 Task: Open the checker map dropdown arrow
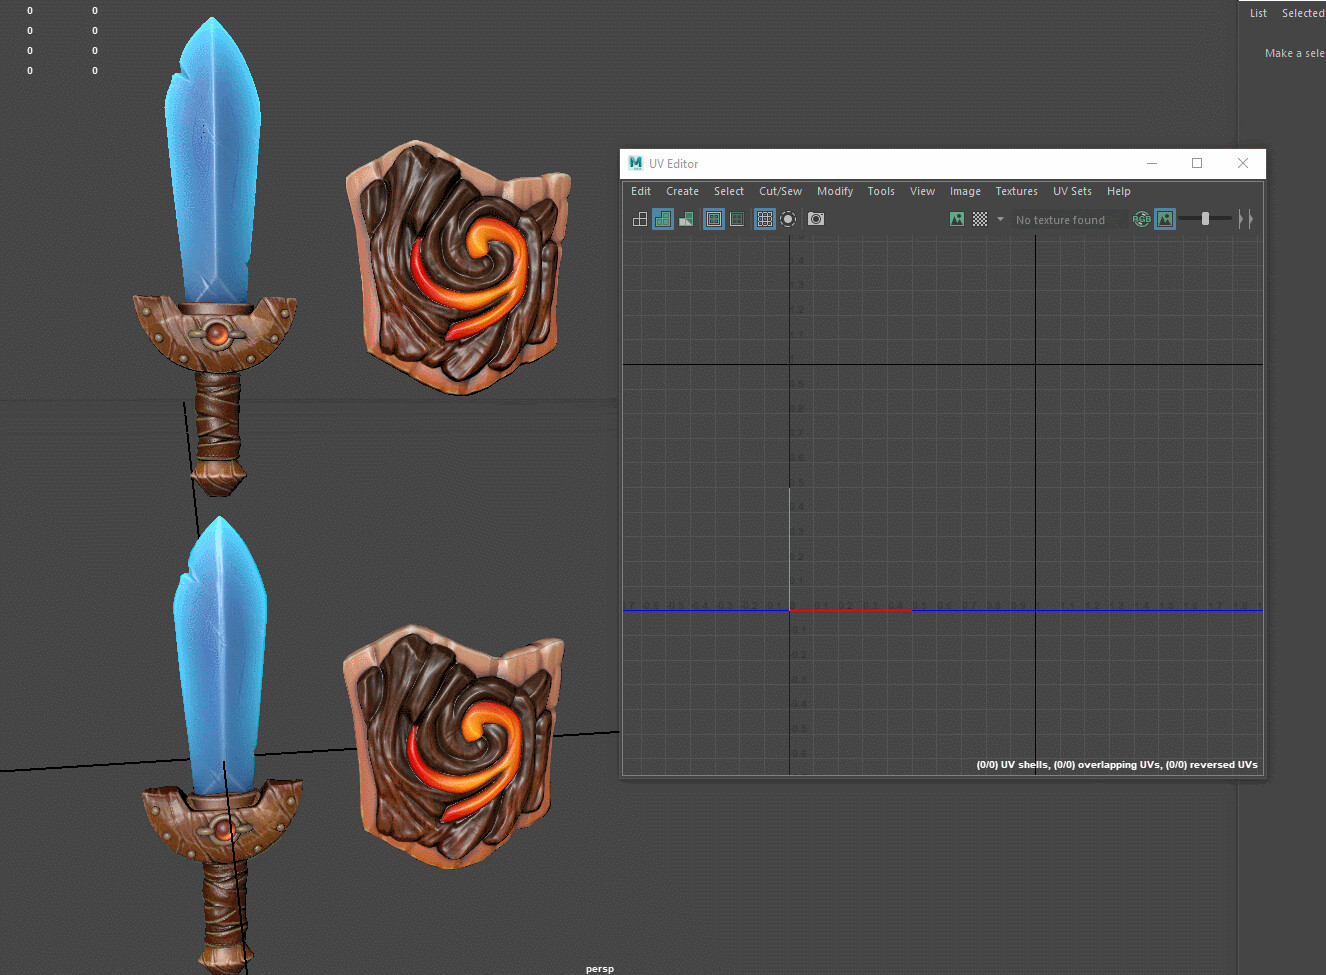1000,219
